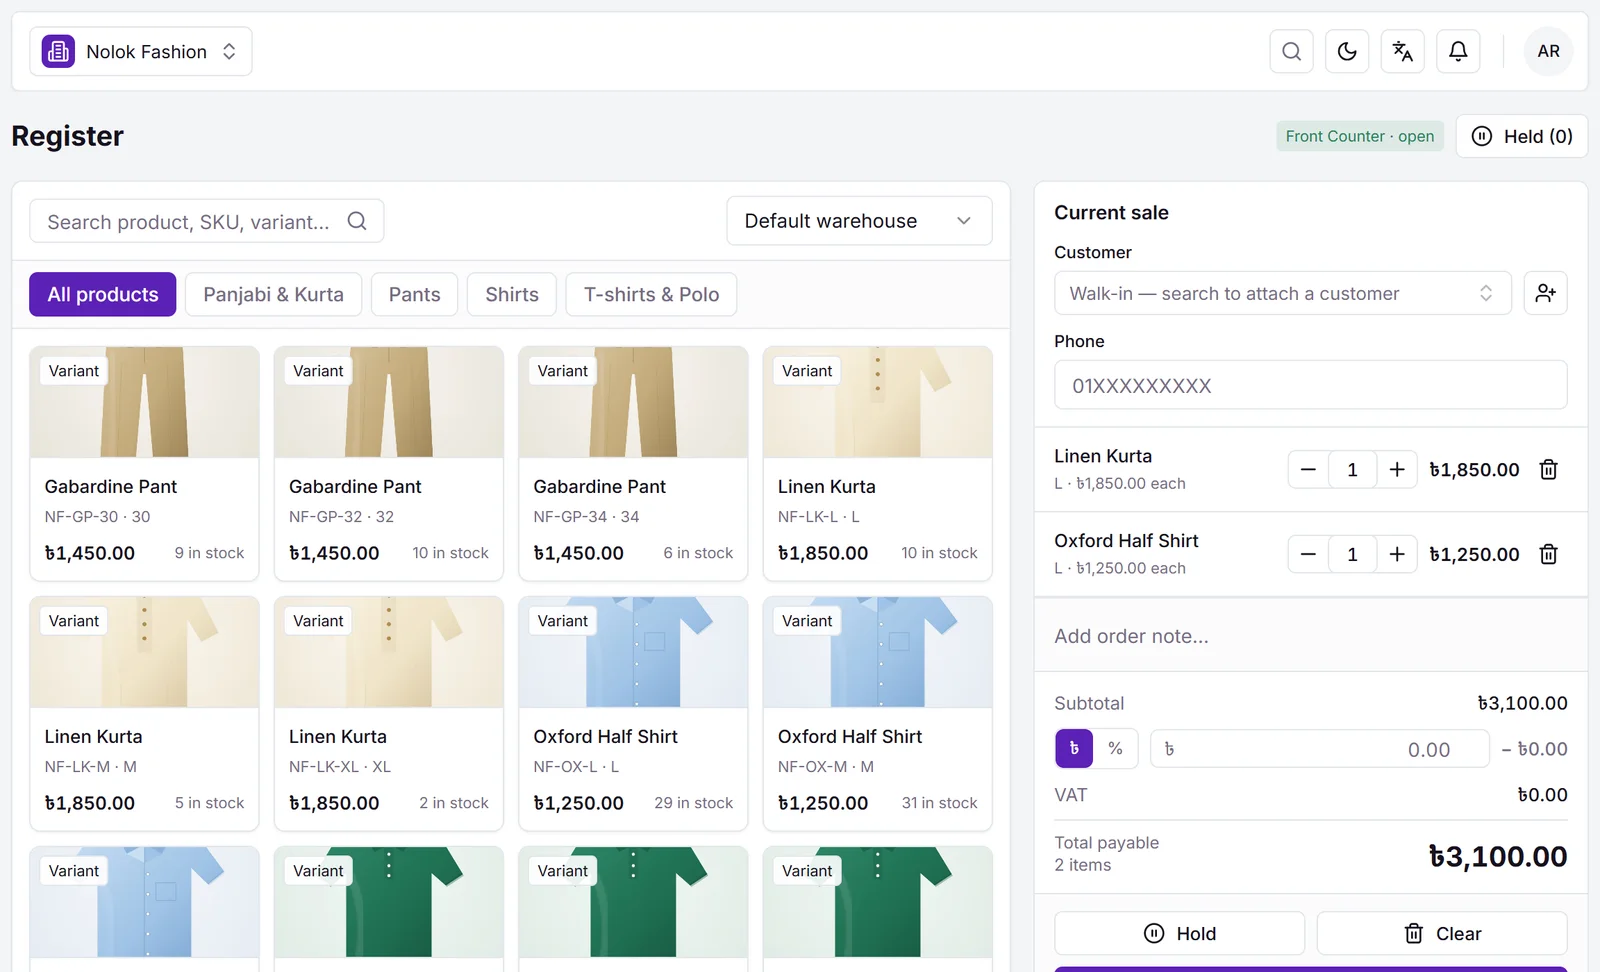This screenshot has width=1600, height=972.
Task: Filter by Pants category
Action: 414,294
